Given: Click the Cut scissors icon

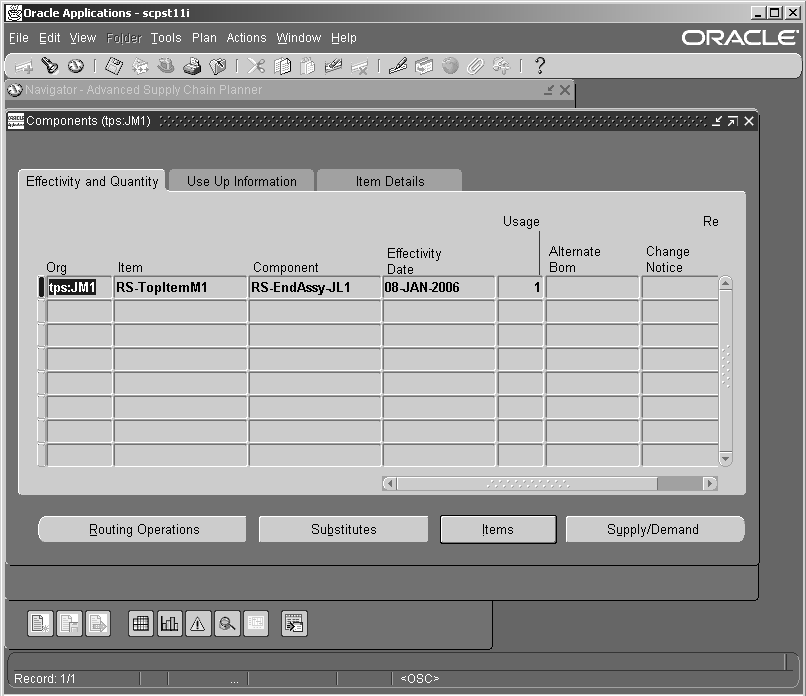Looking at the screenshot, I should [x=256, y=66].
